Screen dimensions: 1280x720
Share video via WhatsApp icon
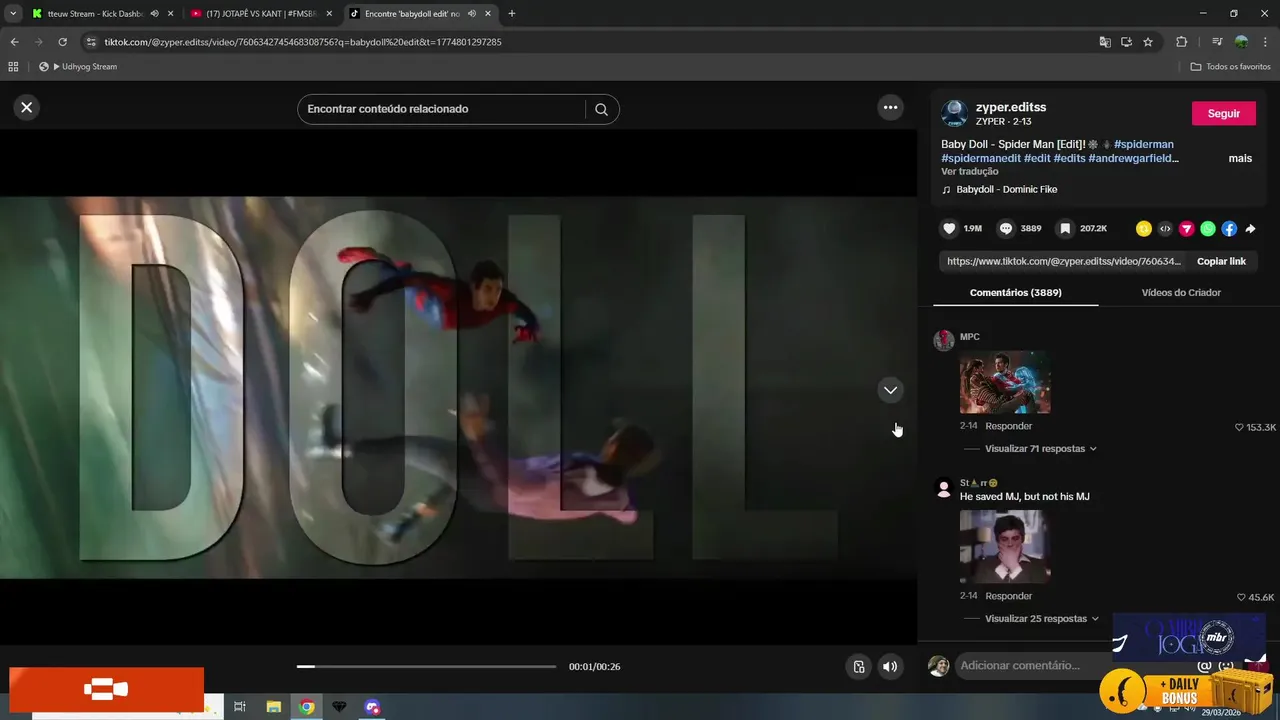click(1208, 229)
